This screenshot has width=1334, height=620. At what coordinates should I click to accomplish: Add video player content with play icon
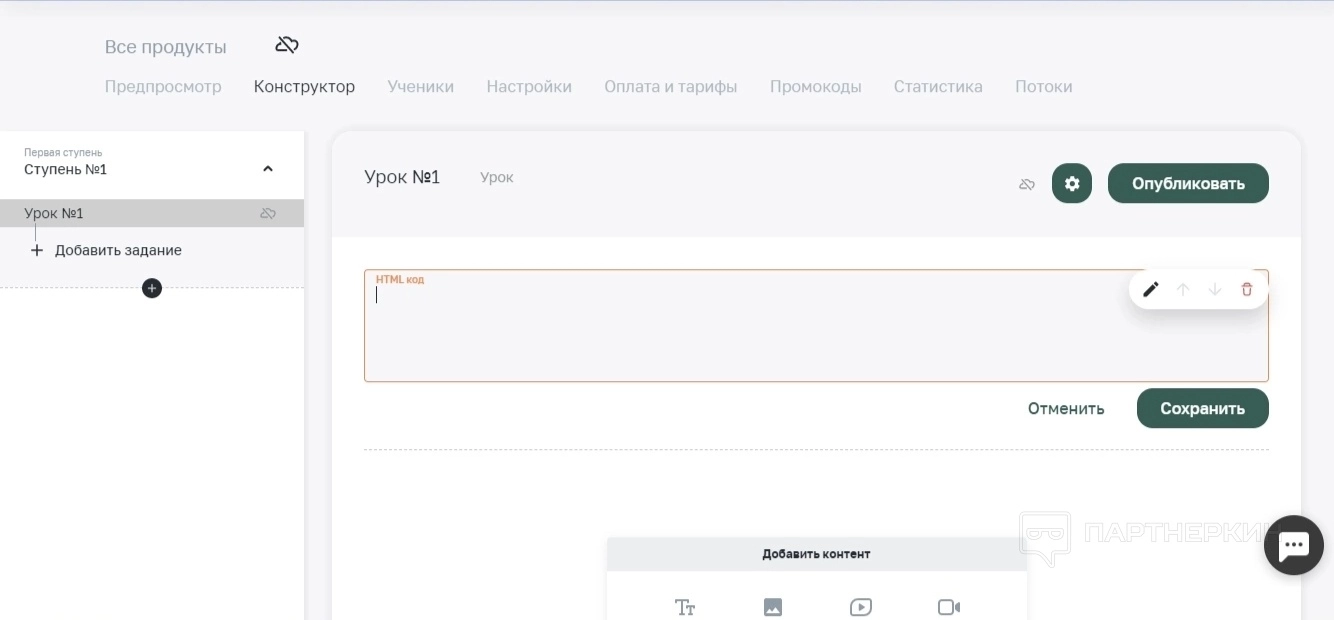click(x=861, y=607)
